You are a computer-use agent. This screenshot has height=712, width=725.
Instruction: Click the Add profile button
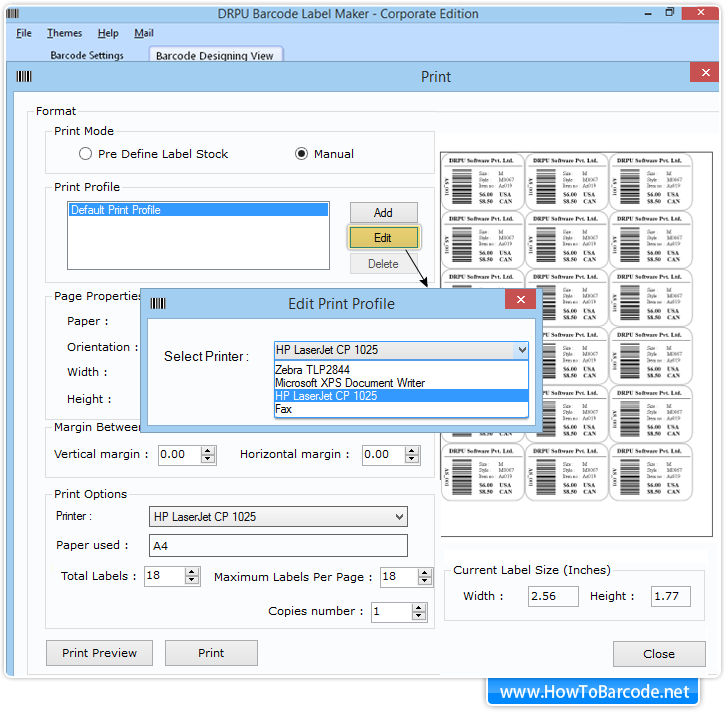click(x=383, y=213)
